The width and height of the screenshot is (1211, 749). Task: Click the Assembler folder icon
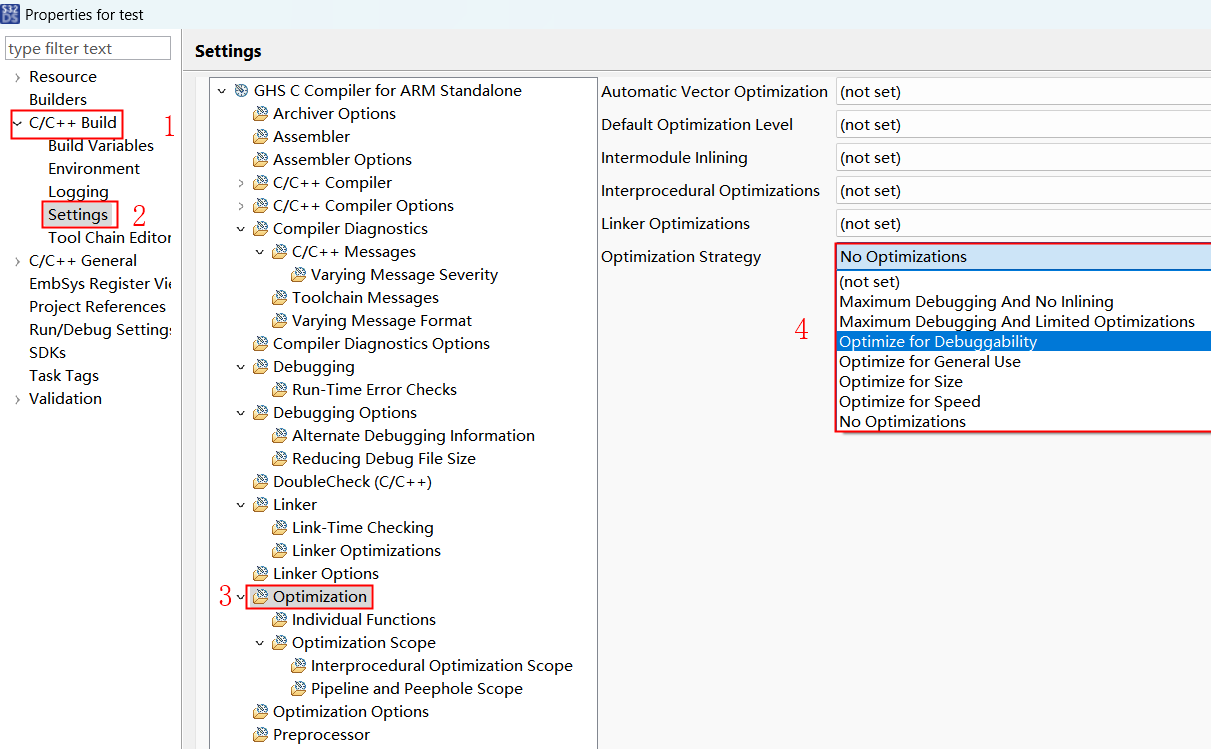[260, 137]
